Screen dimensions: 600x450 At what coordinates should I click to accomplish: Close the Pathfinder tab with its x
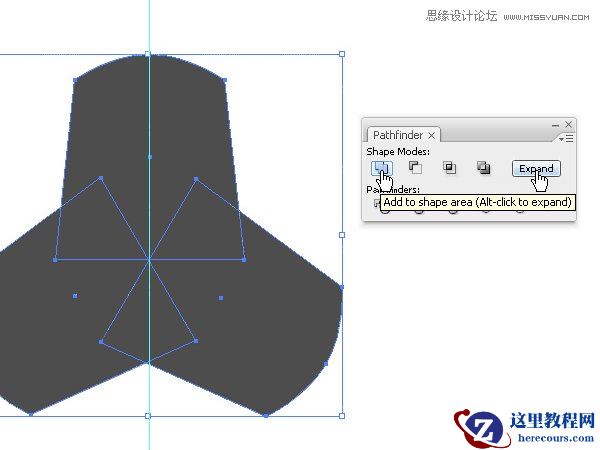coord(431,135)
